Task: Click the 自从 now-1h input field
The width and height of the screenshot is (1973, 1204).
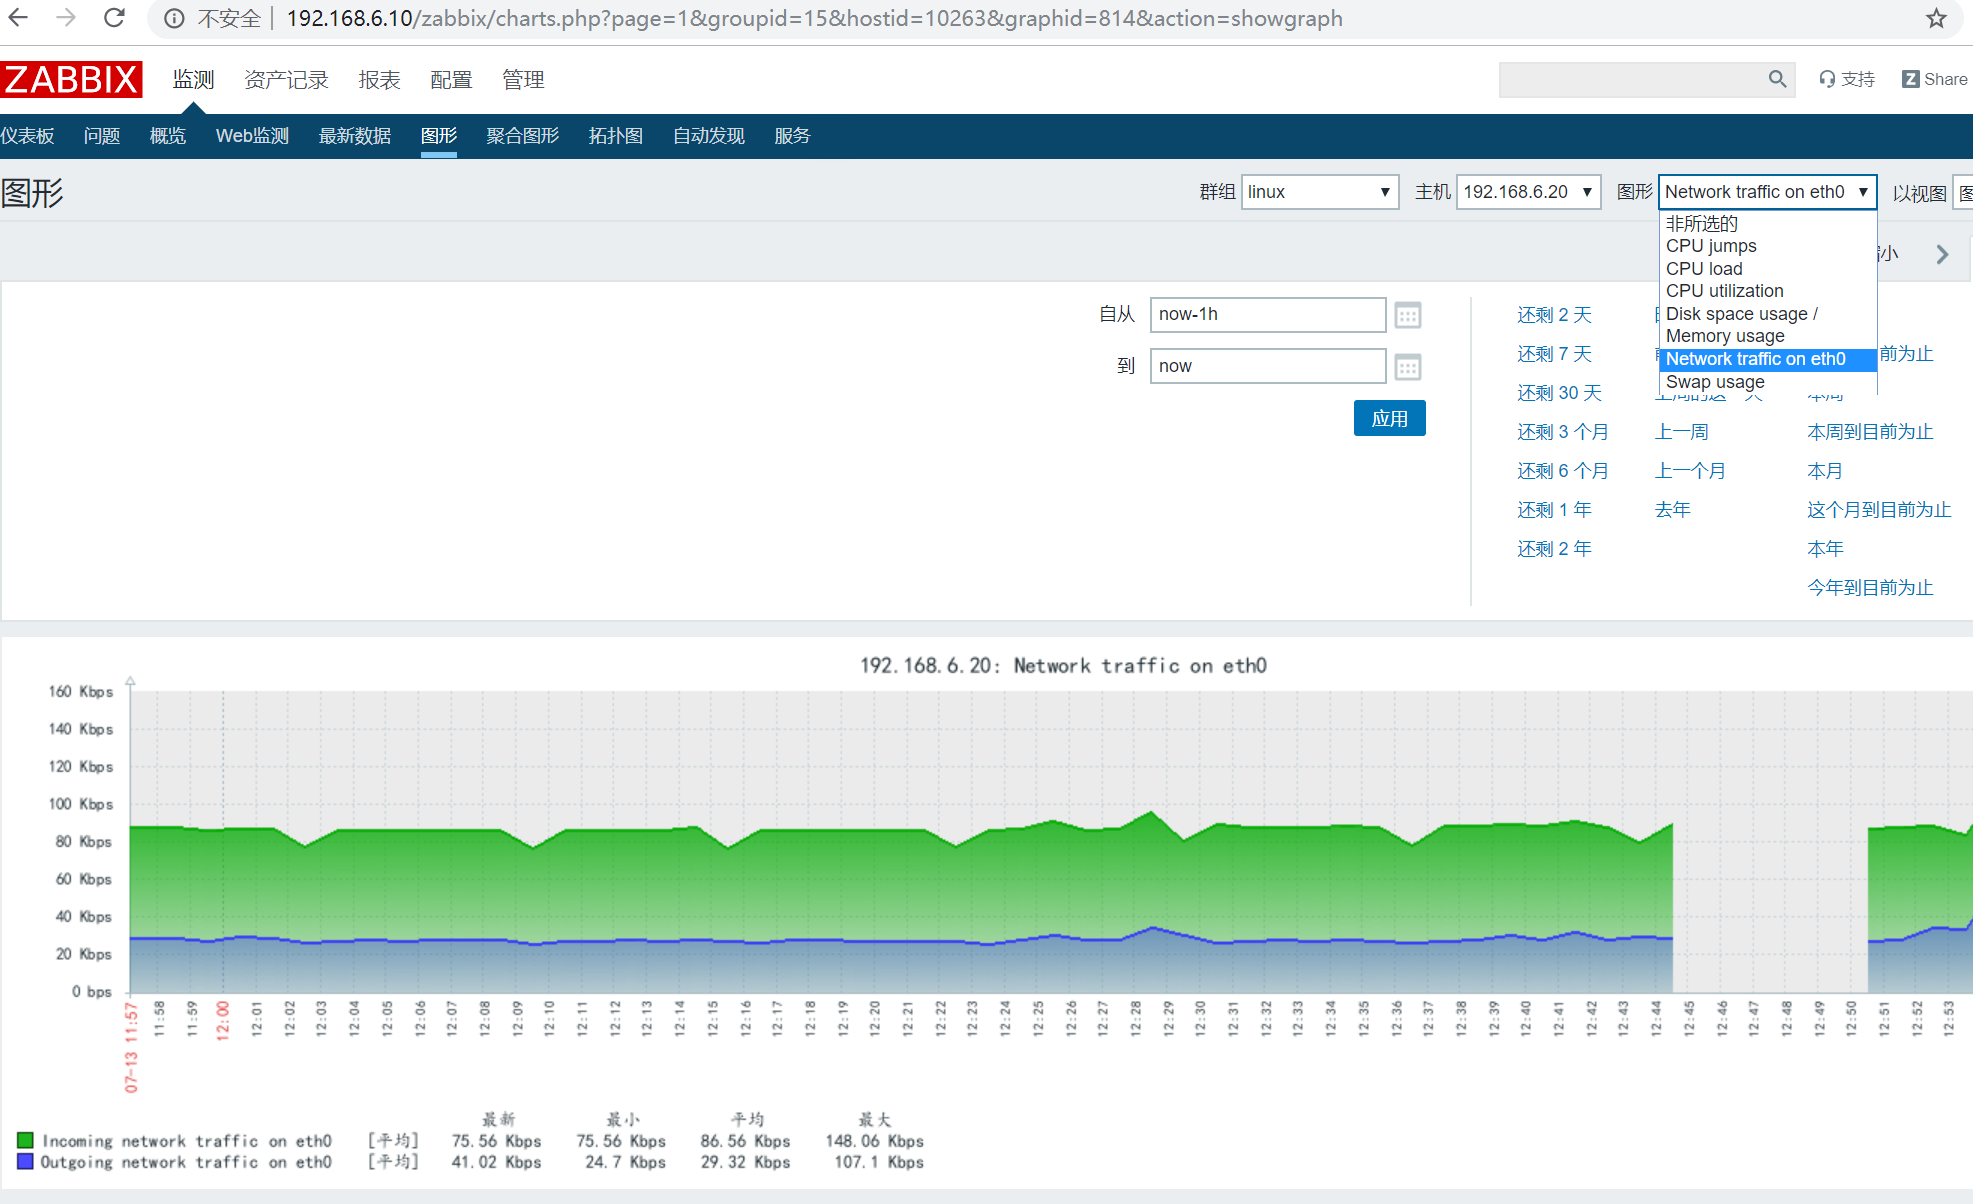Action: click(1267, 315)
